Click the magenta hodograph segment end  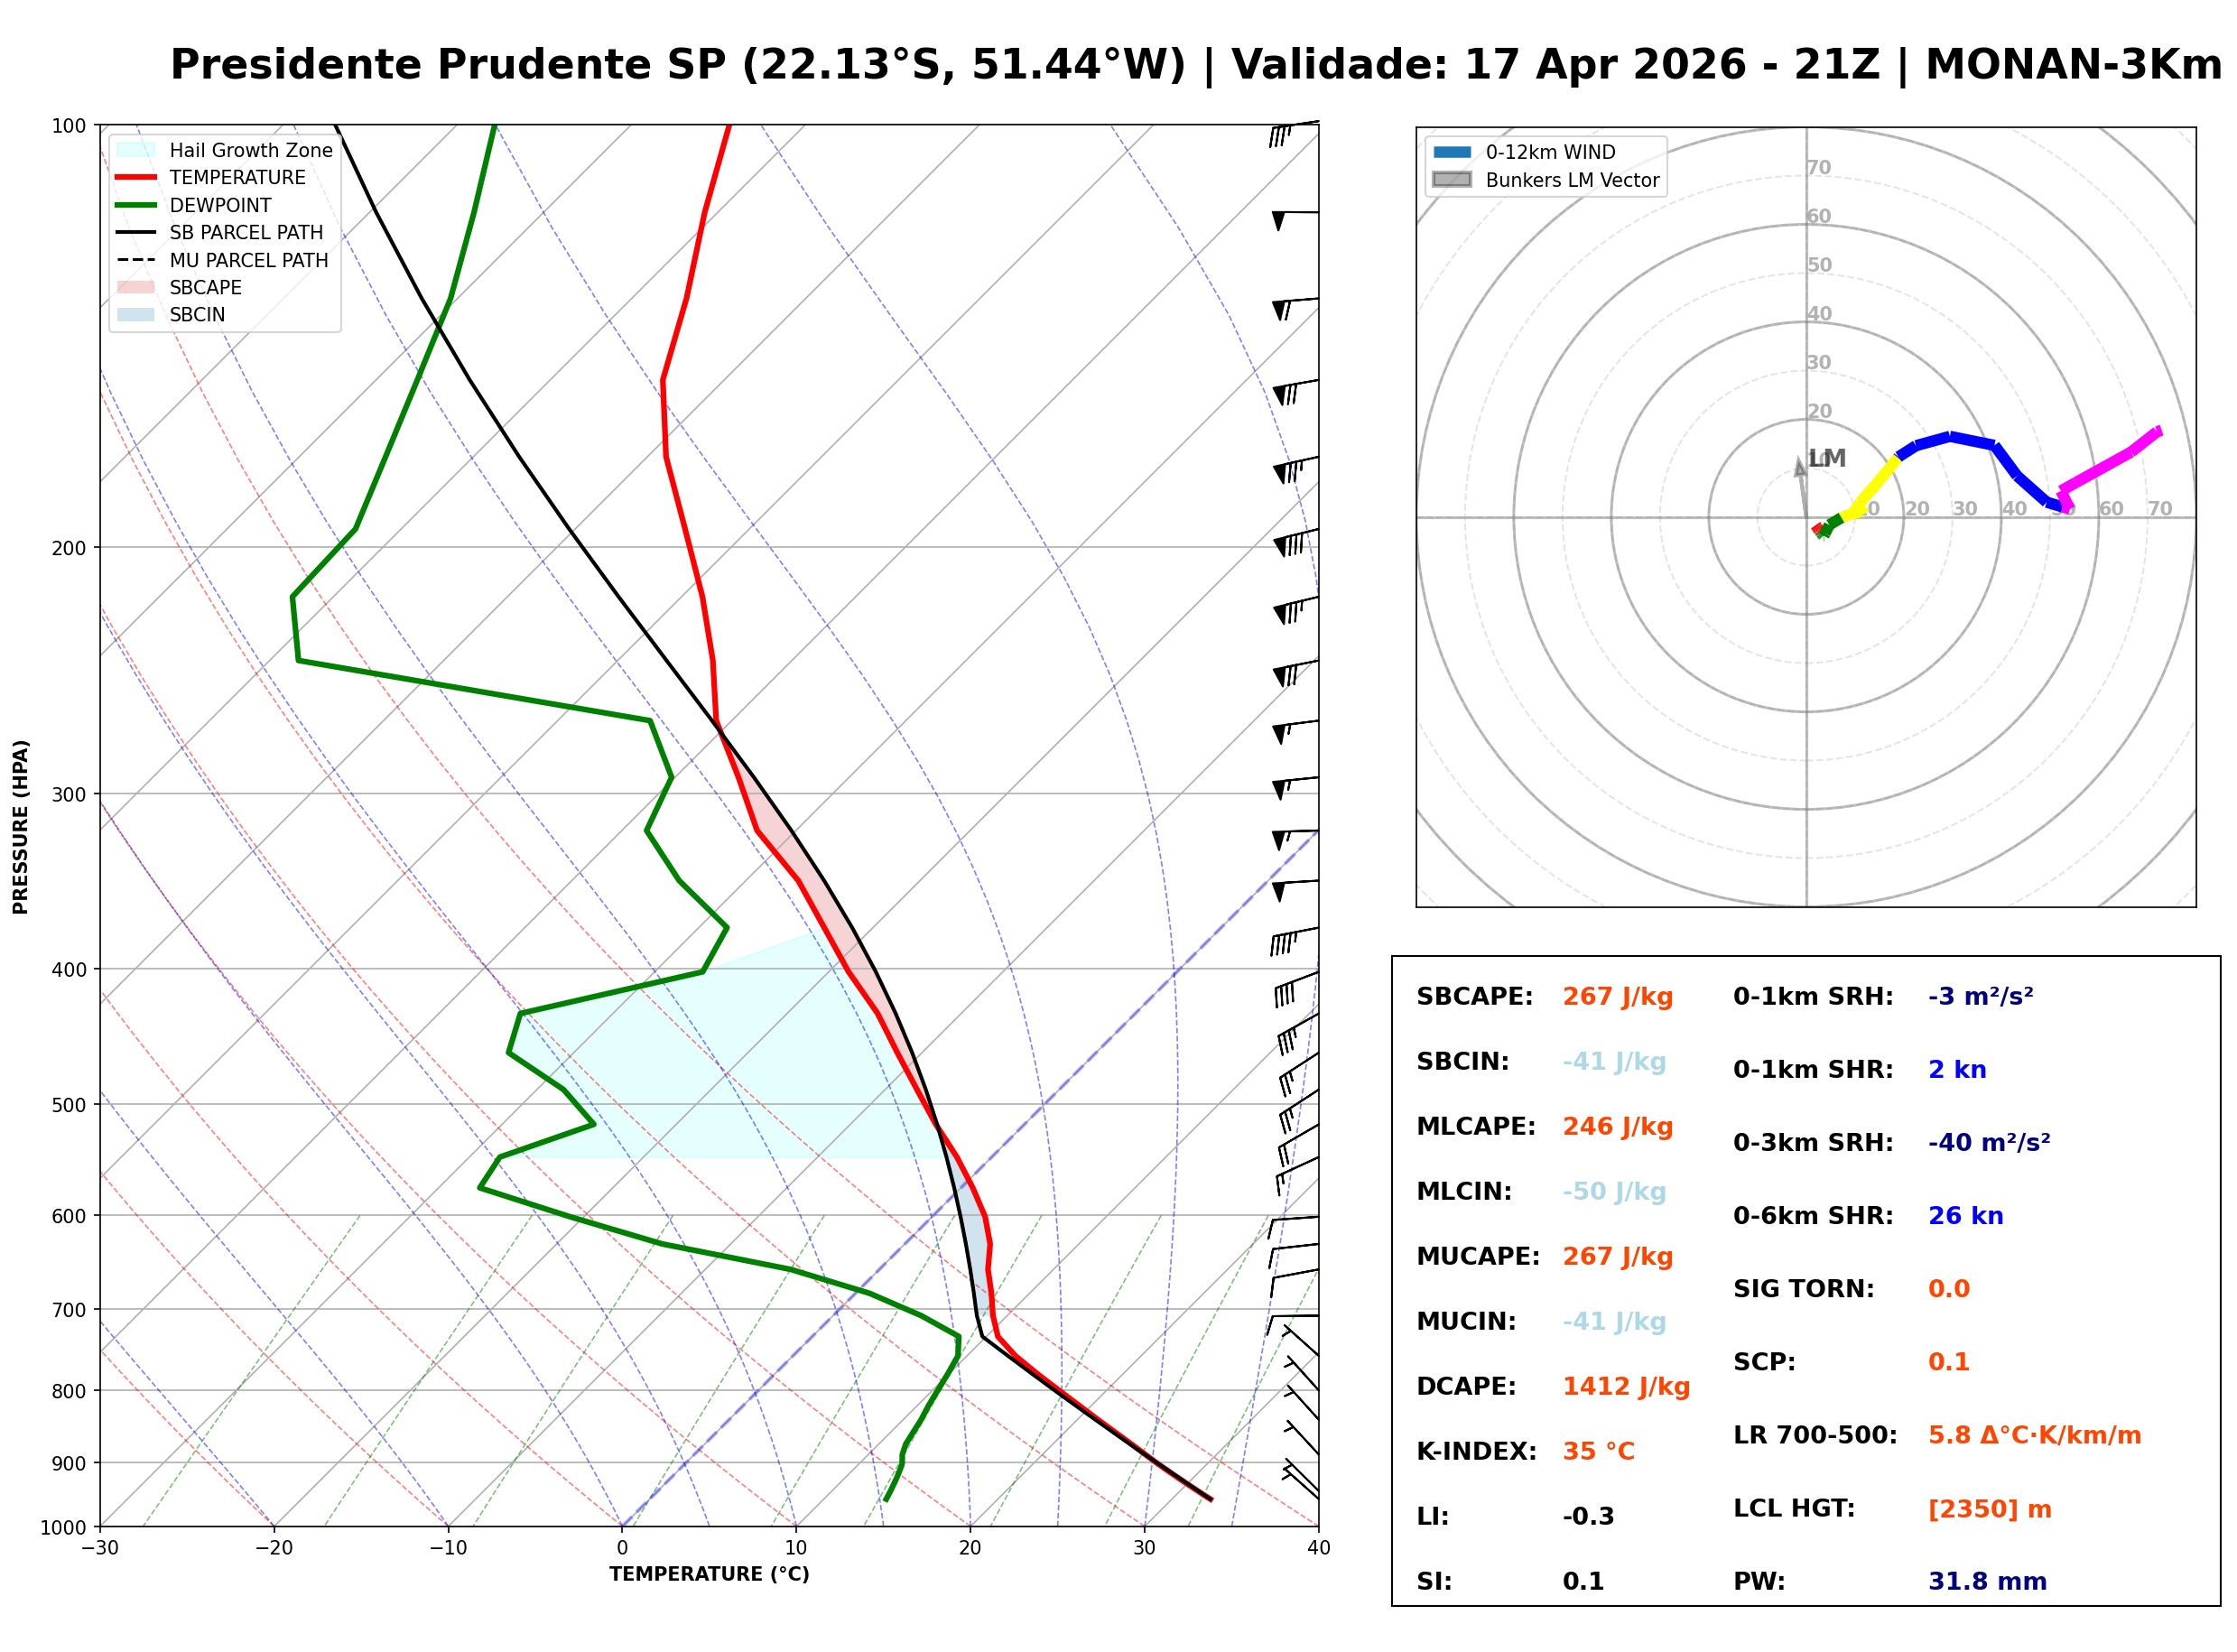(x=2158, y=432)
